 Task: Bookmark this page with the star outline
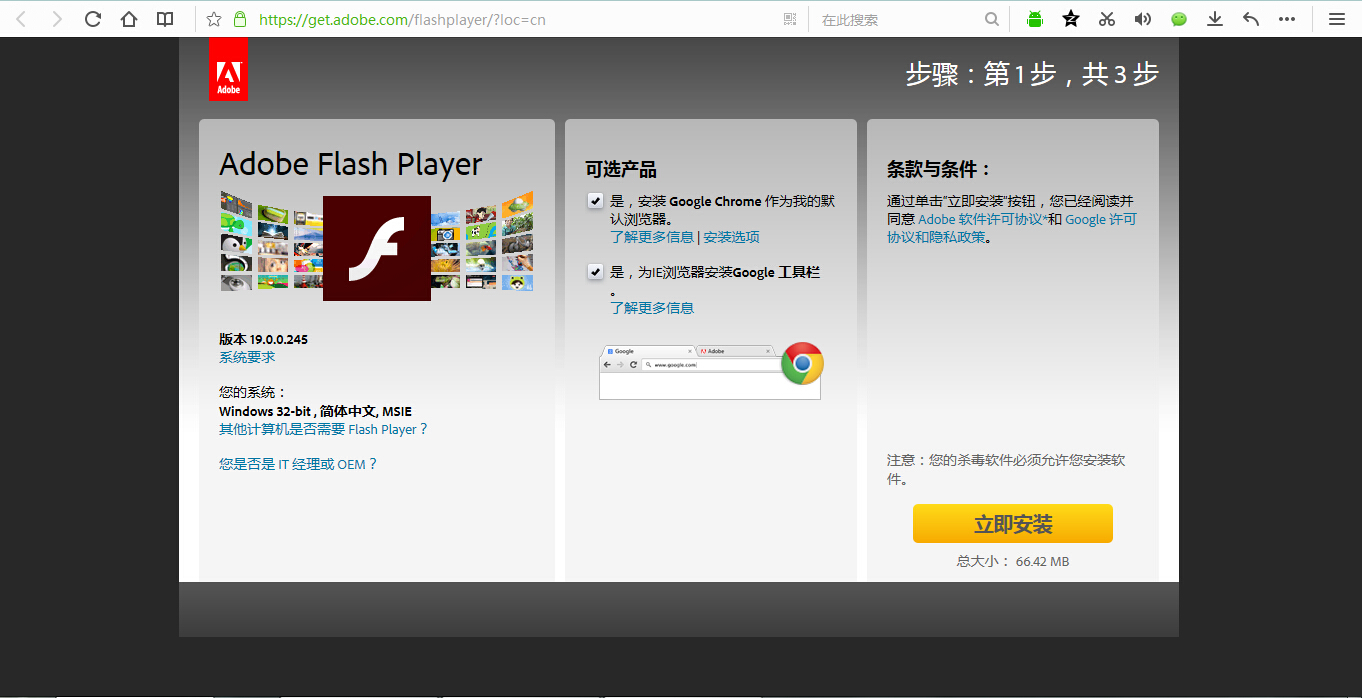point(214,19)
